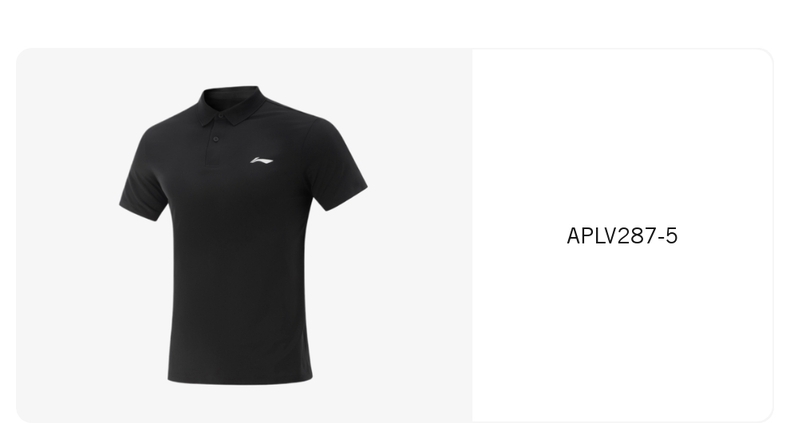Click the lower placket button on shirt

coord(216,139)
